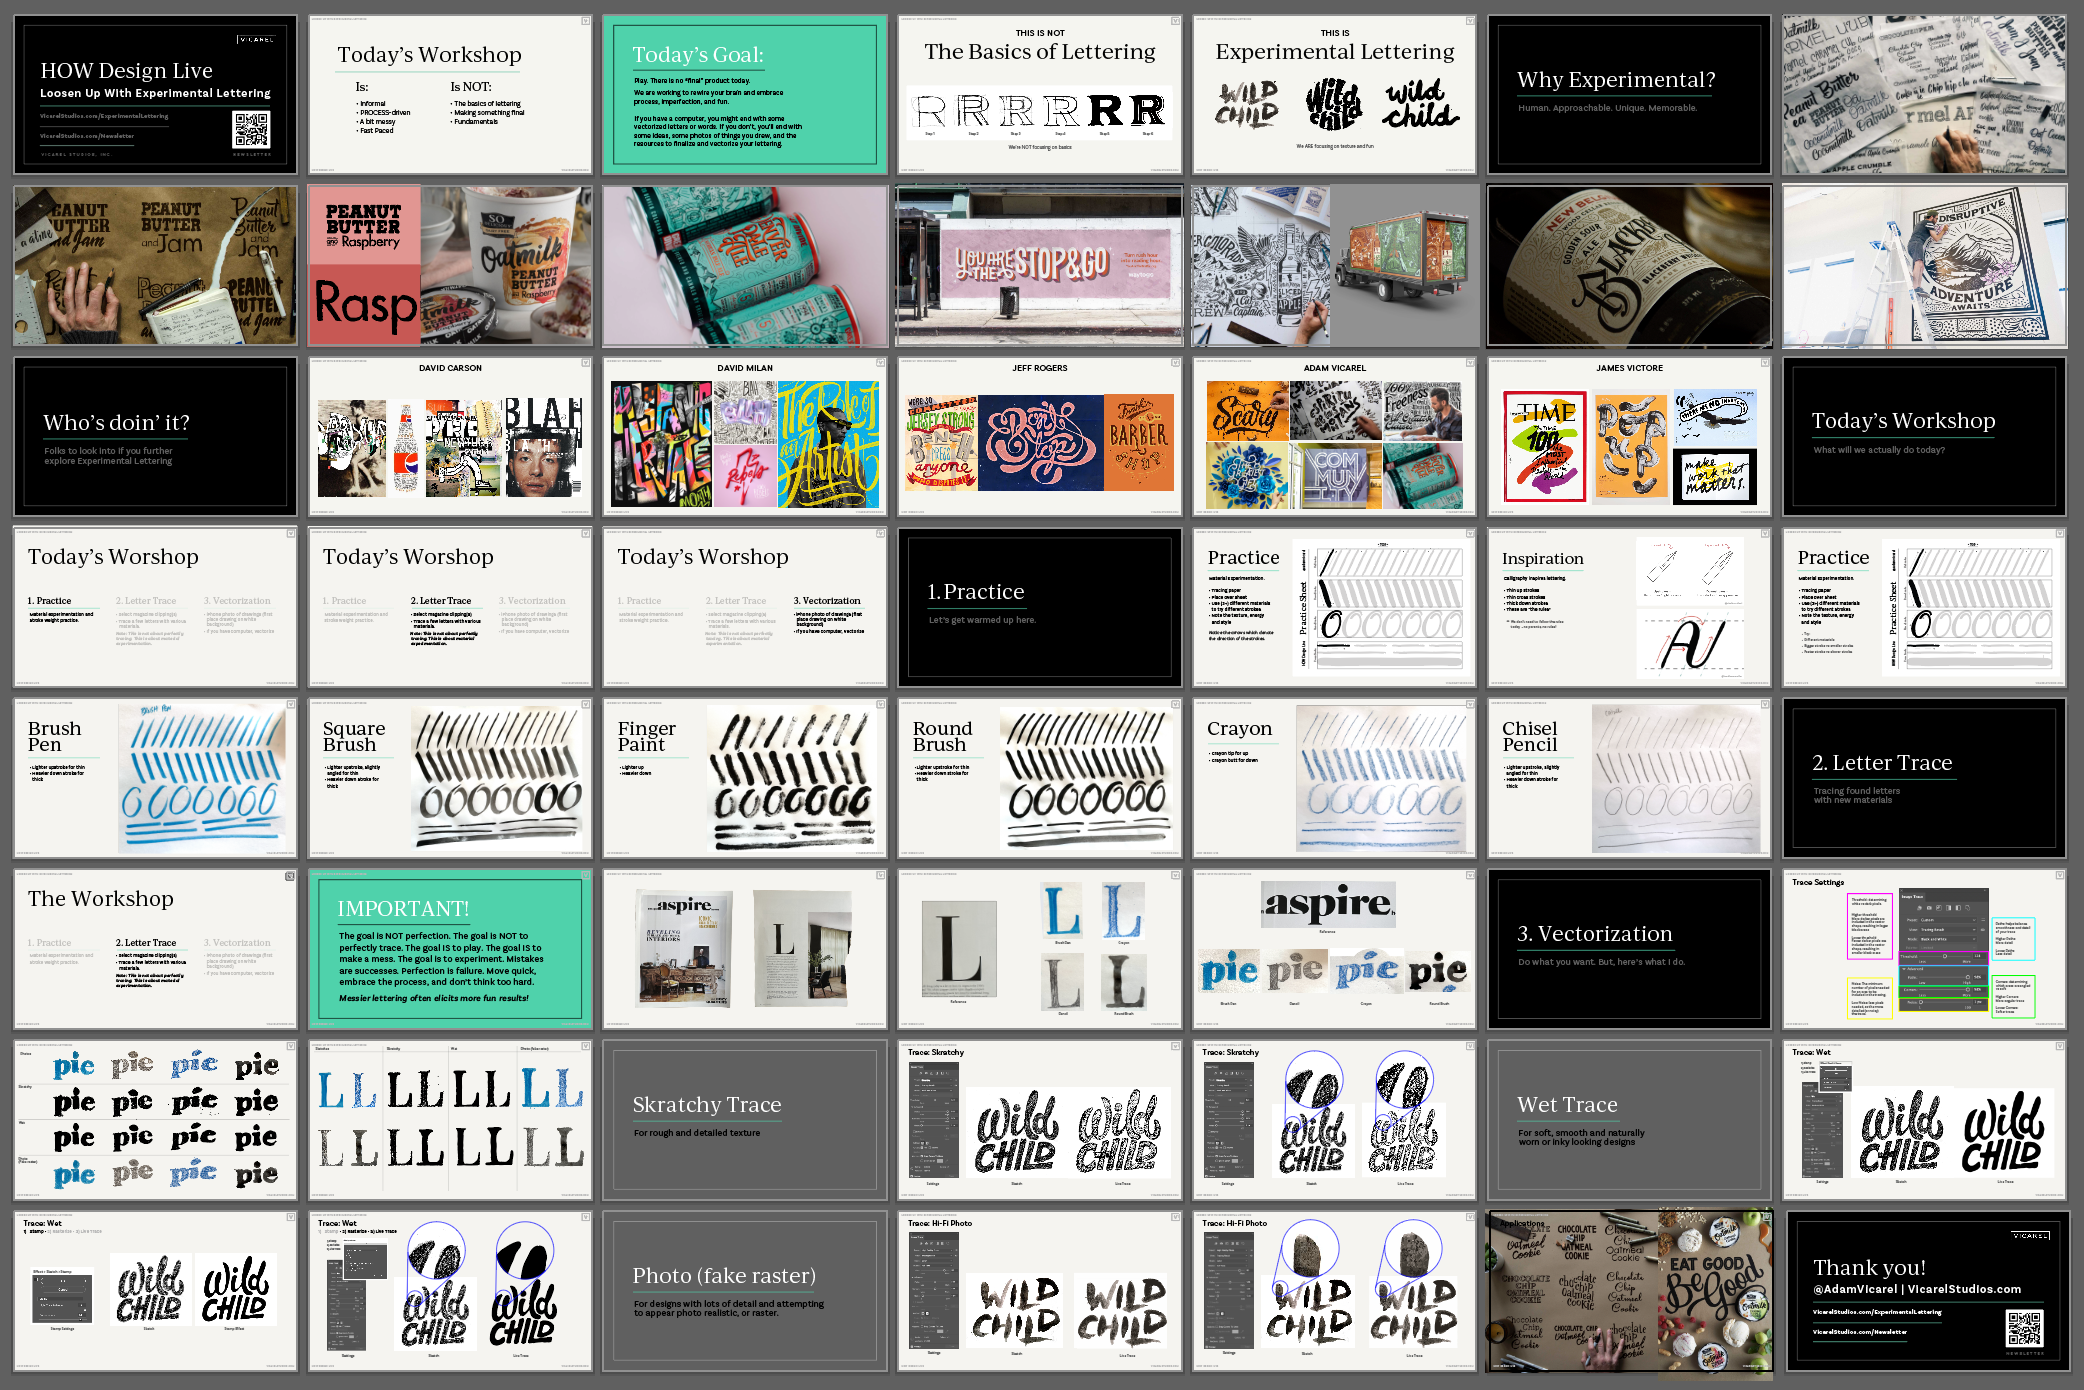Click the VicarelStudios.com/Newsletter link on the Thank you slide
Screen dimensions: 2084x1390
[1859, 1332]
